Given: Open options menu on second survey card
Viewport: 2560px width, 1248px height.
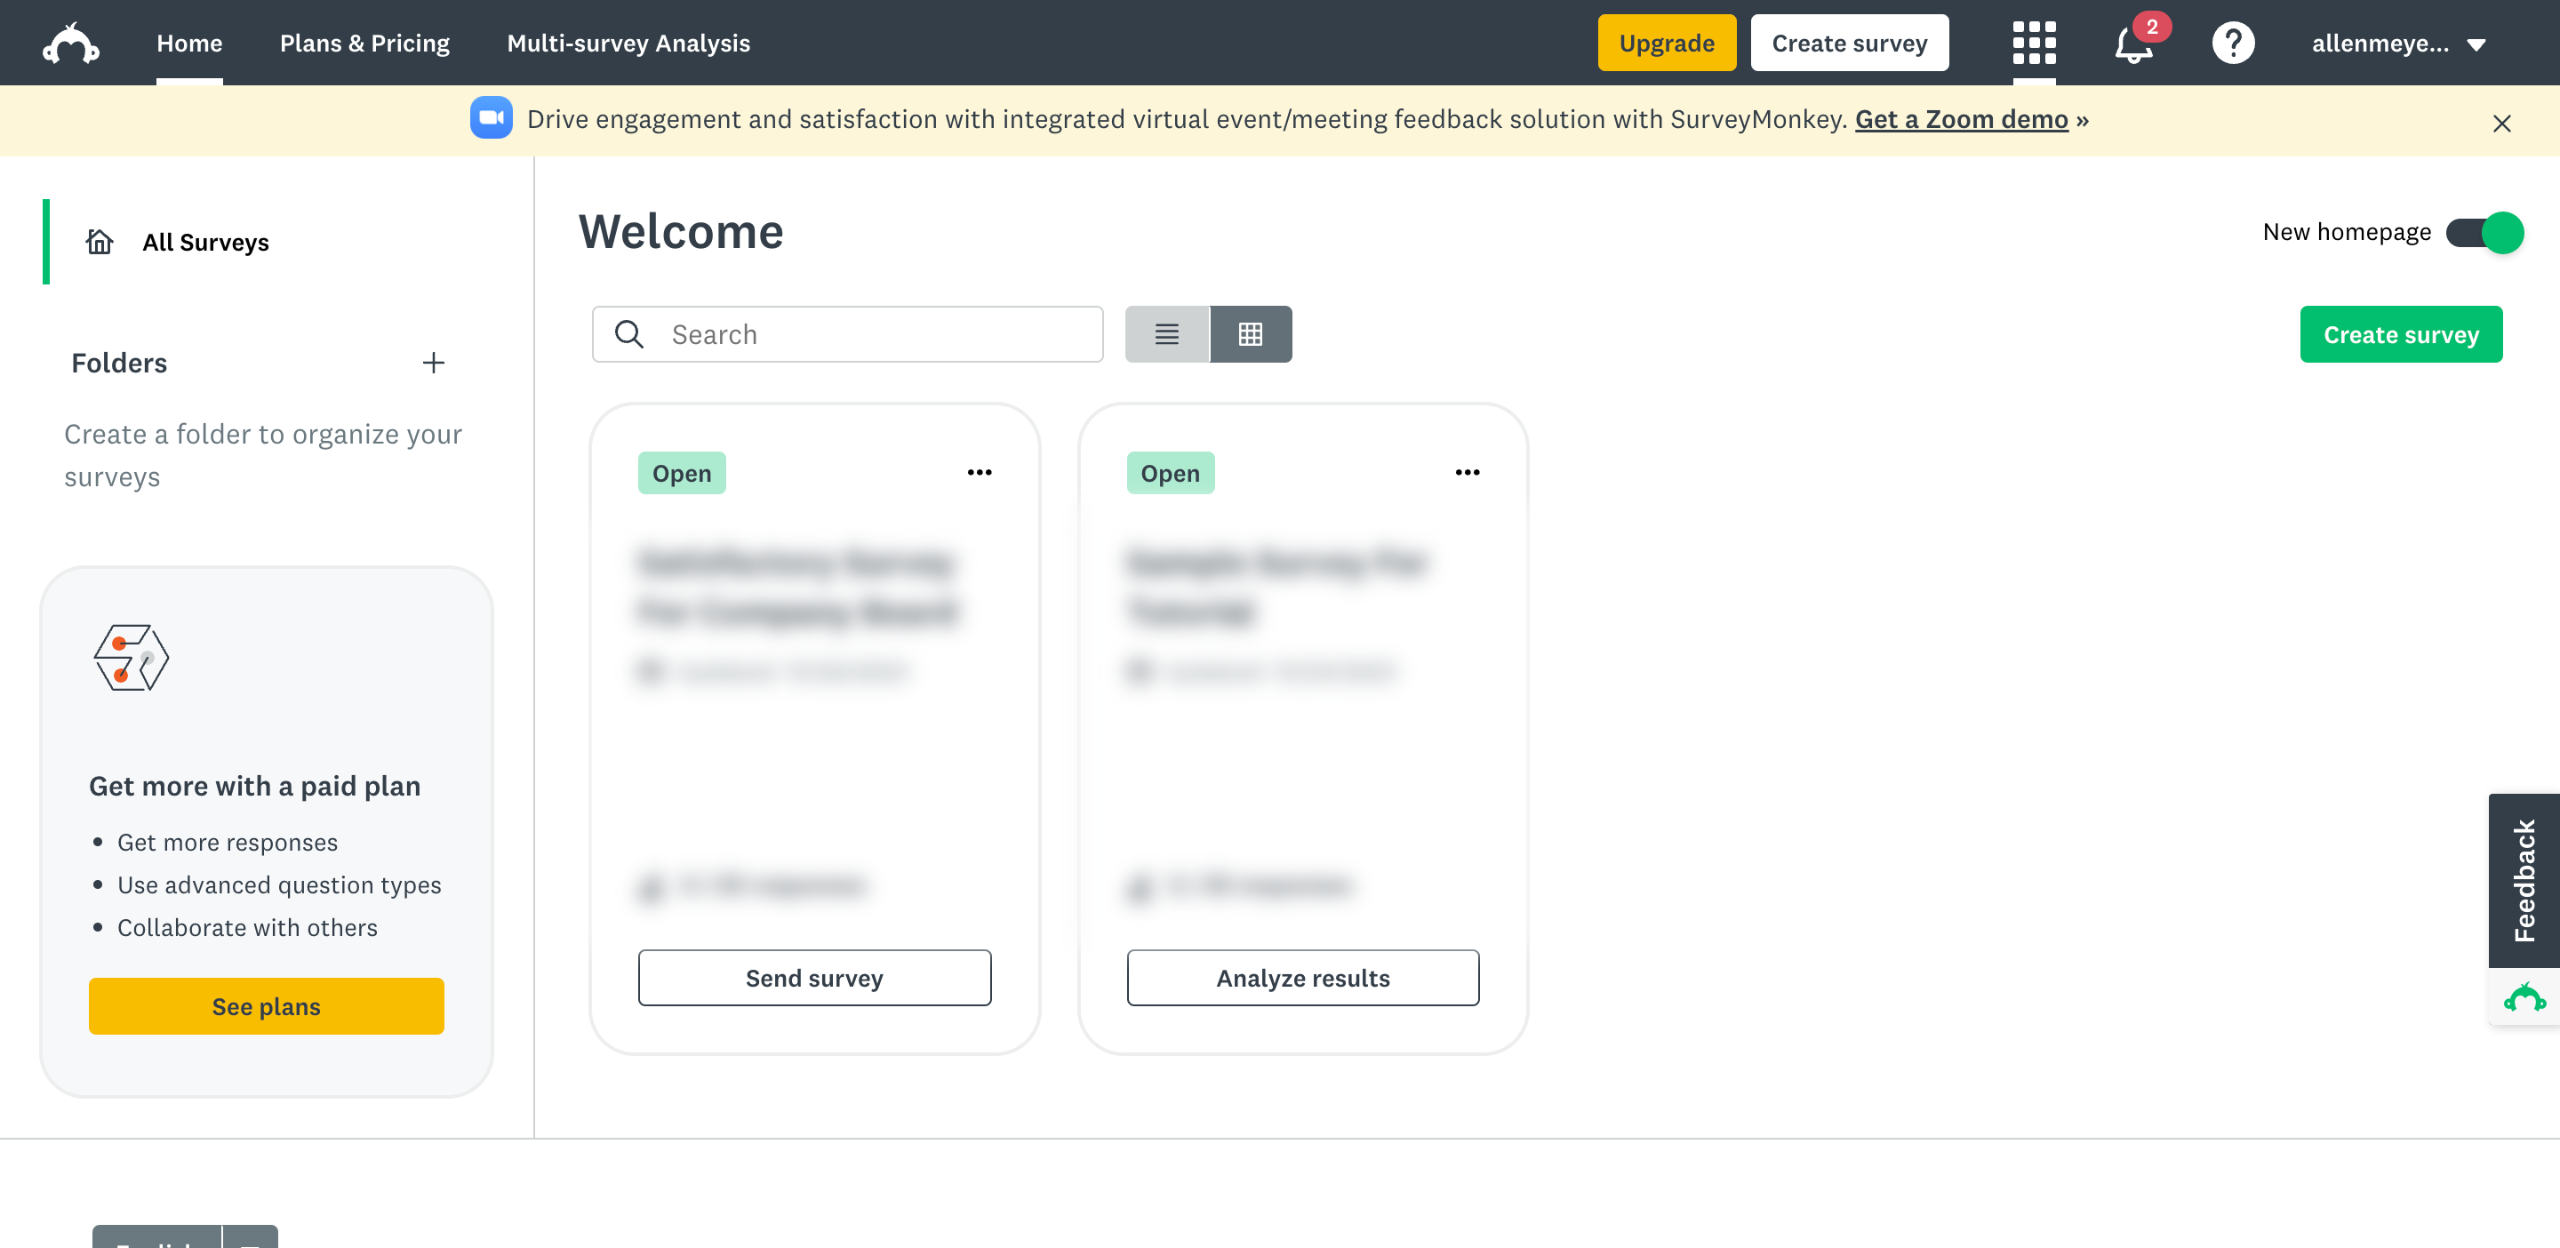Looking at the screenshot, I should [x=1467, y=472].
